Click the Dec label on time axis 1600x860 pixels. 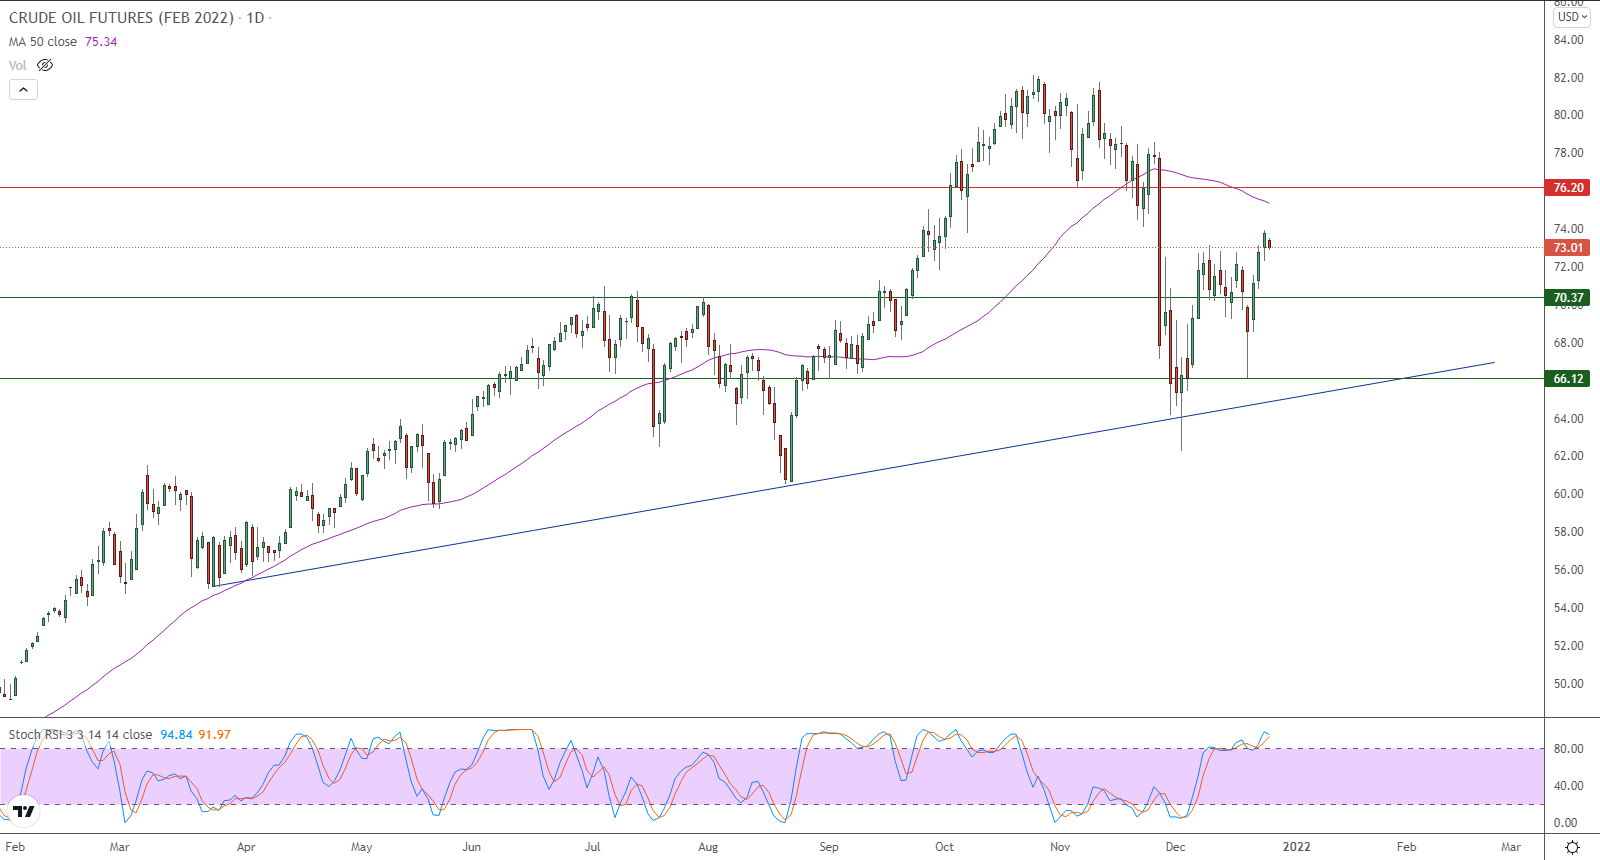point(1175,847)
